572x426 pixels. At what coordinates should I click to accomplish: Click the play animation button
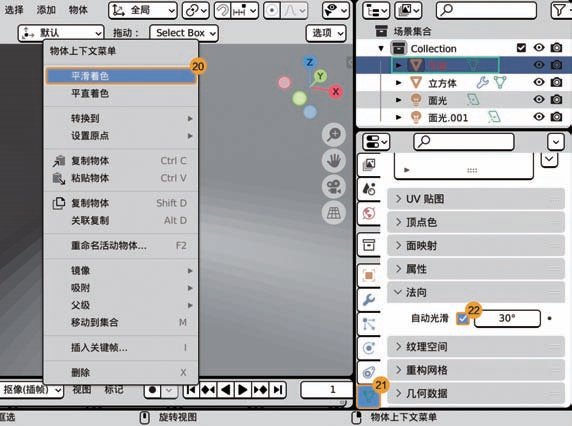tap(243, 390)
